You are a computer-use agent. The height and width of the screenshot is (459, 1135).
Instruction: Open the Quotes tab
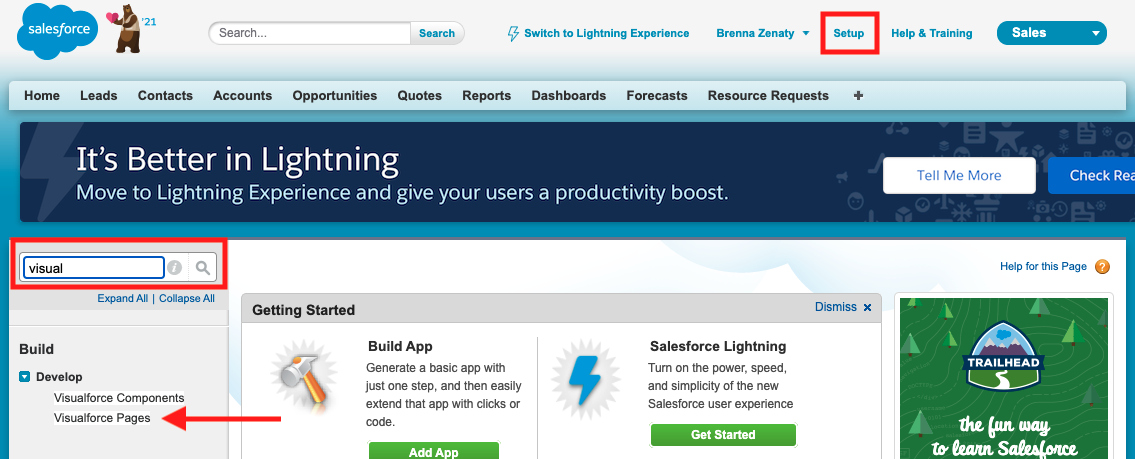pyautogui.click(x=420, y=96)
